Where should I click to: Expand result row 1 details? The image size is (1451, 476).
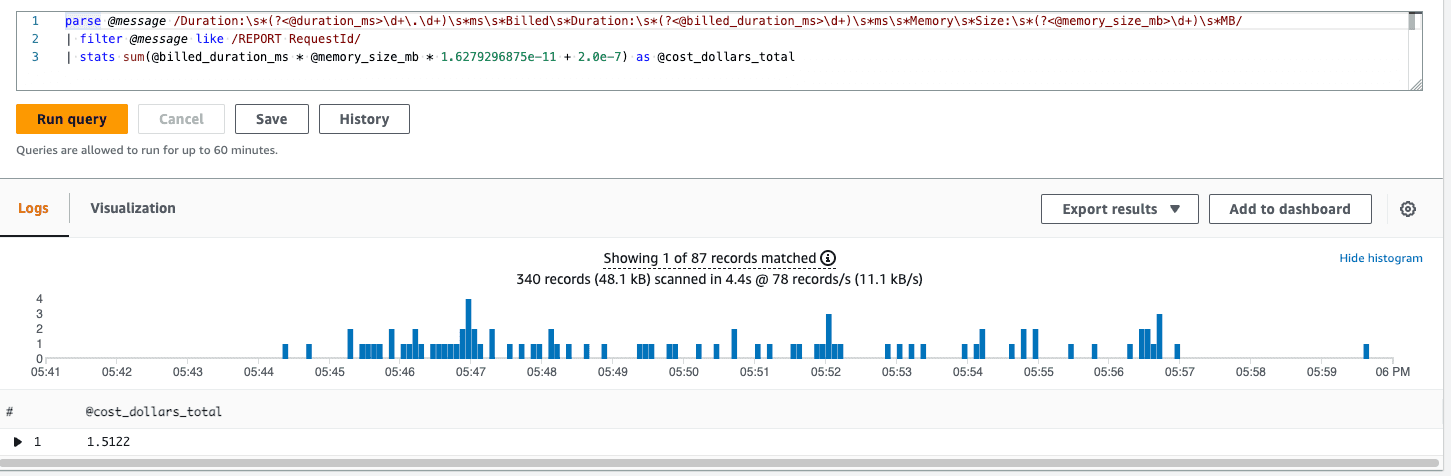[18, 441]
